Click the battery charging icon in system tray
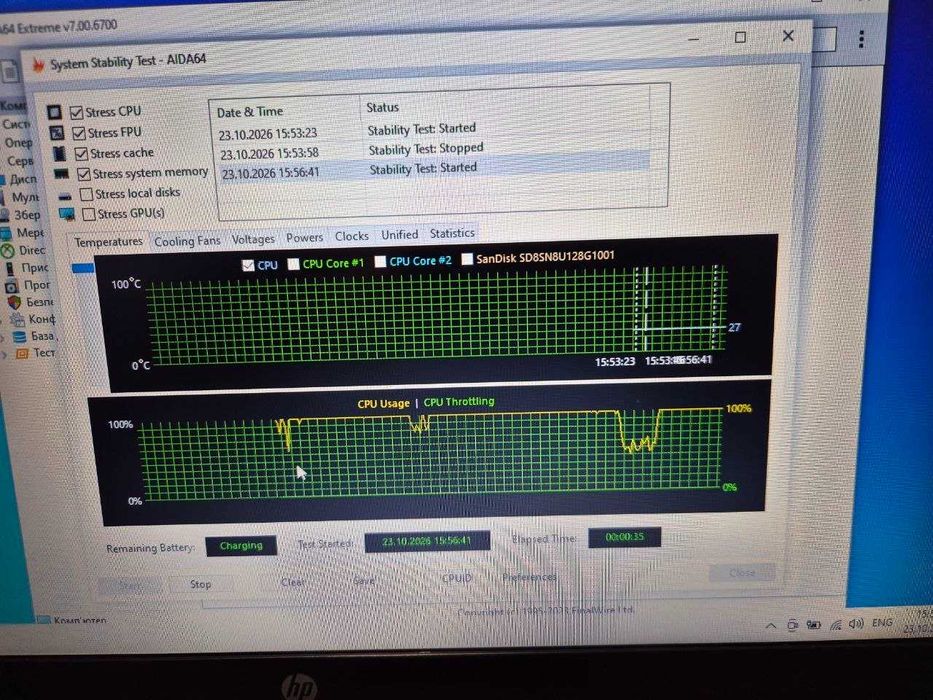Viewport: 933px width, 700px height. coord(813,624)
